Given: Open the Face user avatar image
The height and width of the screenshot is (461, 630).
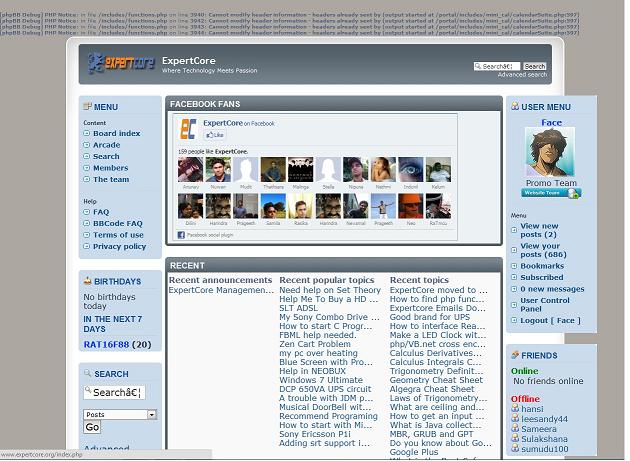Looking at the screenshot, I should [550, 153].
